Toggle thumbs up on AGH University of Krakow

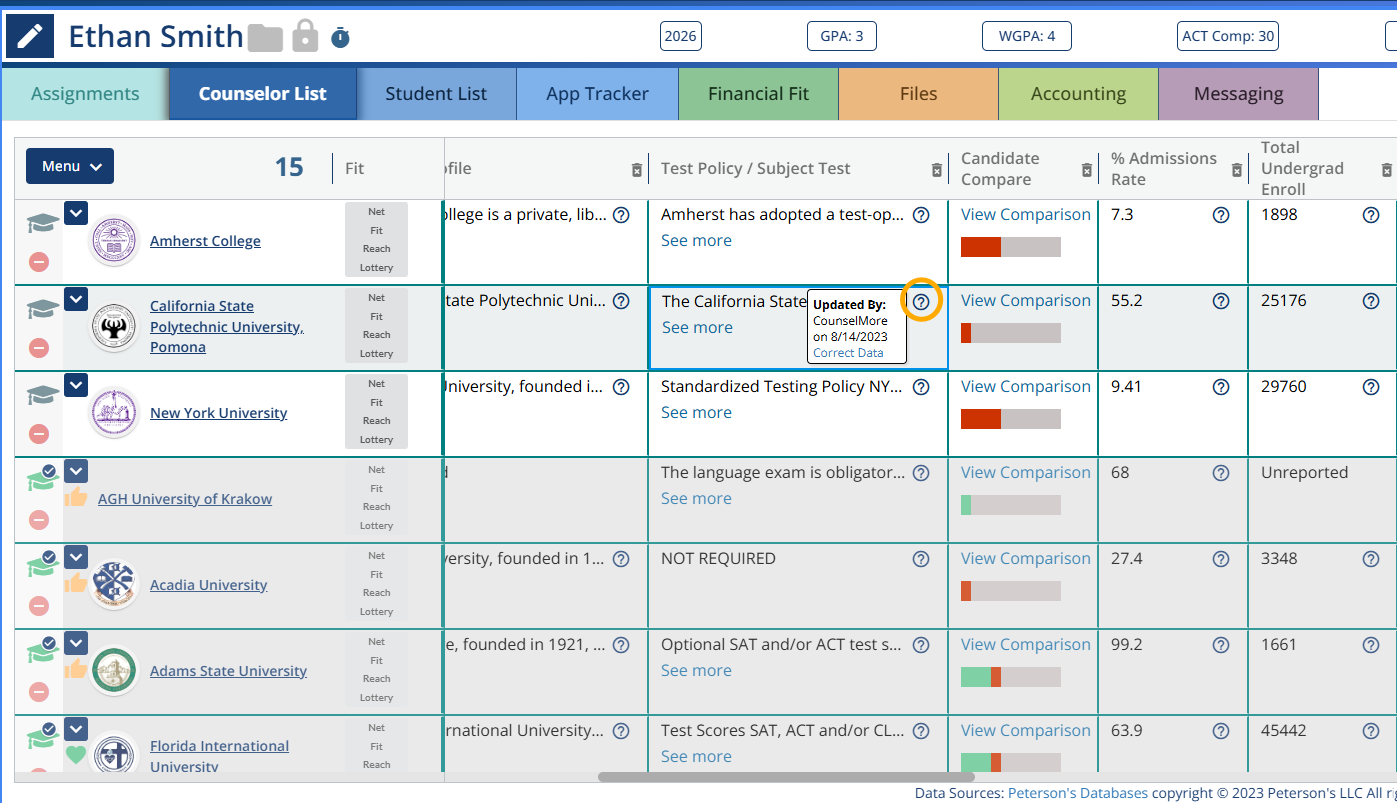76,496
